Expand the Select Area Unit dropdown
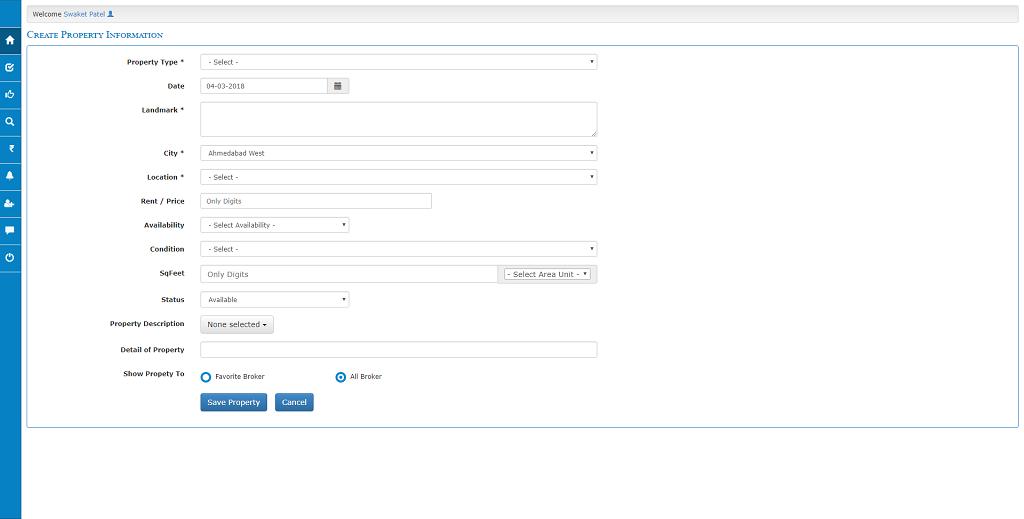1024x519 pixels. 547,274
